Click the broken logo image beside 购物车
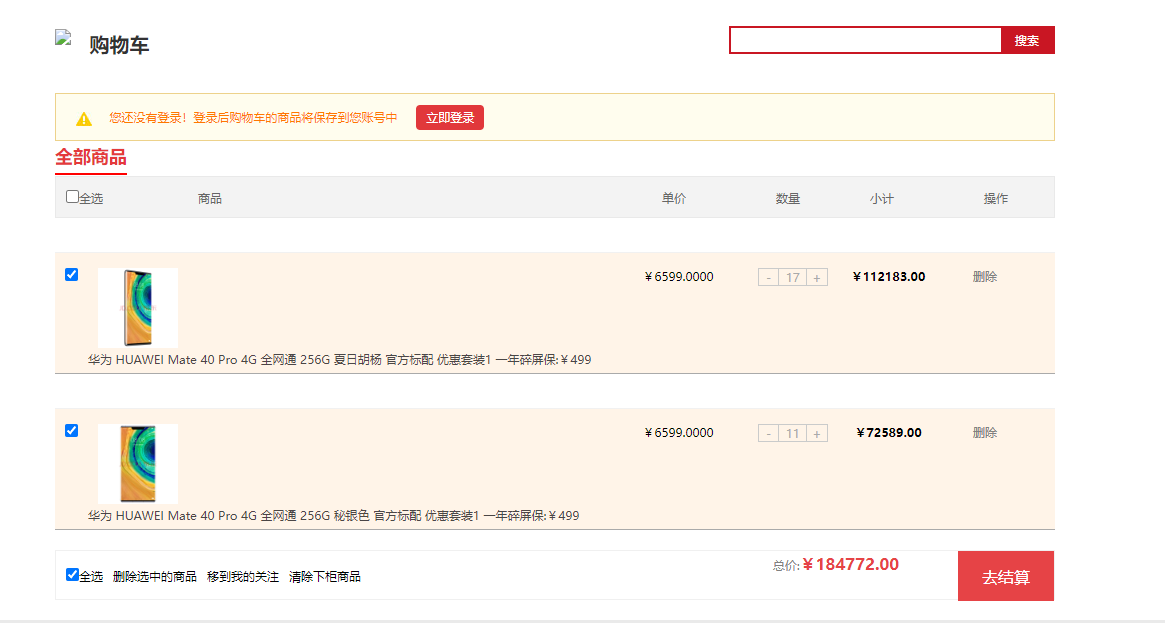This screenshot has width=1165, height=623. [63, 39]
